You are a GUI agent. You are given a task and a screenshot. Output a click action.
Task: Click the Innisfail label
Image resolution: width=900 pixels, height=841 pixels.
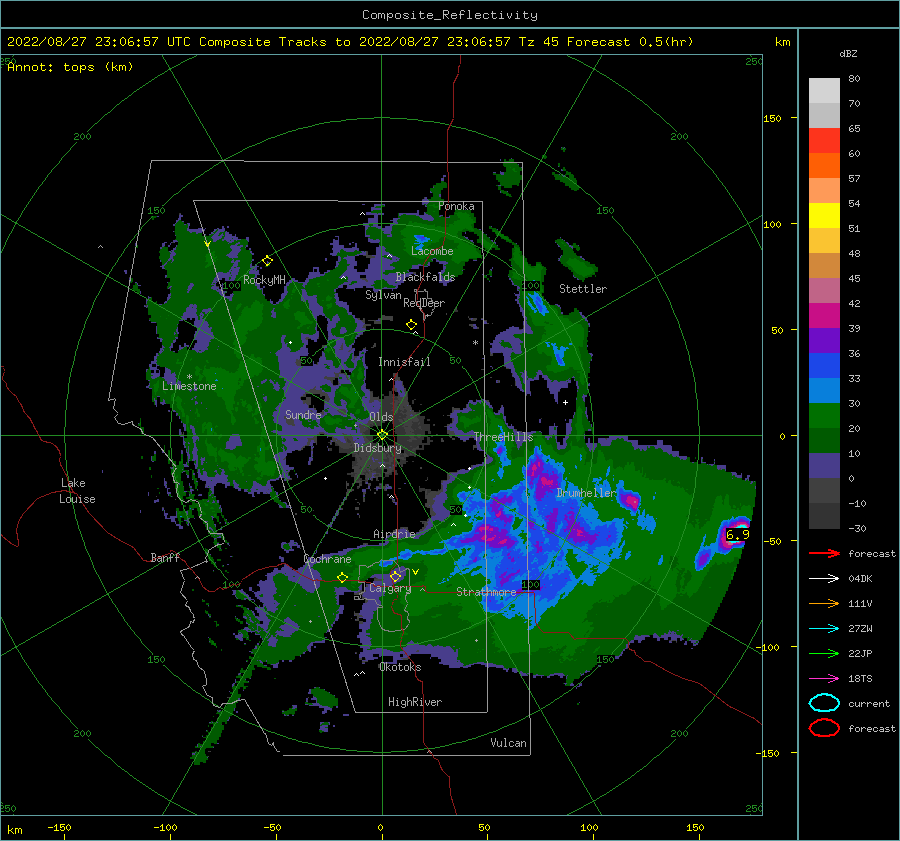click(x=404, y=362)
